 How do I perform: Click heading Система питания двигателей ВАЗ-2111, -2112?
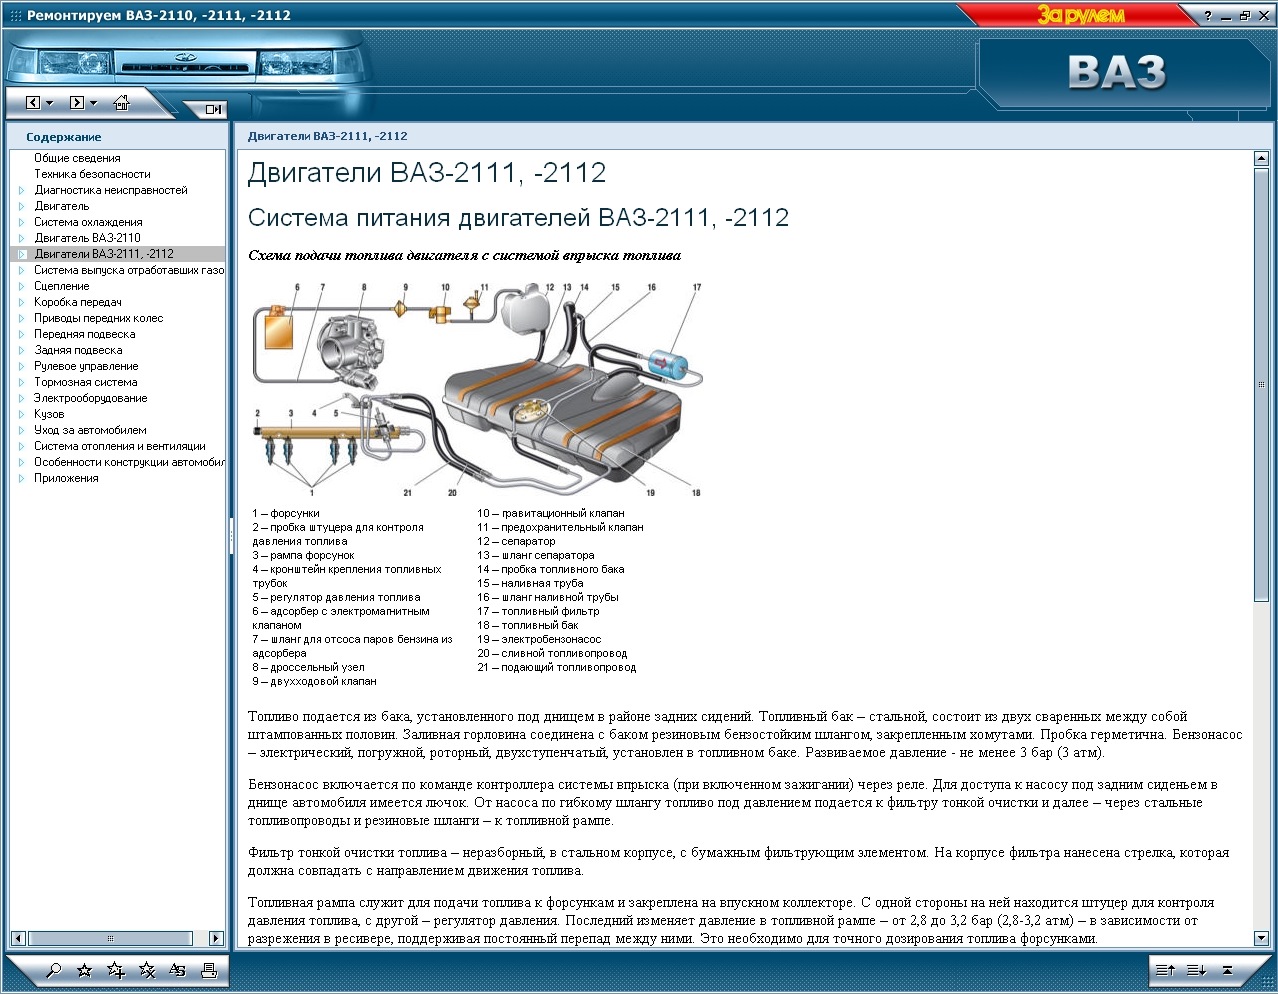[x=518, y=218]
